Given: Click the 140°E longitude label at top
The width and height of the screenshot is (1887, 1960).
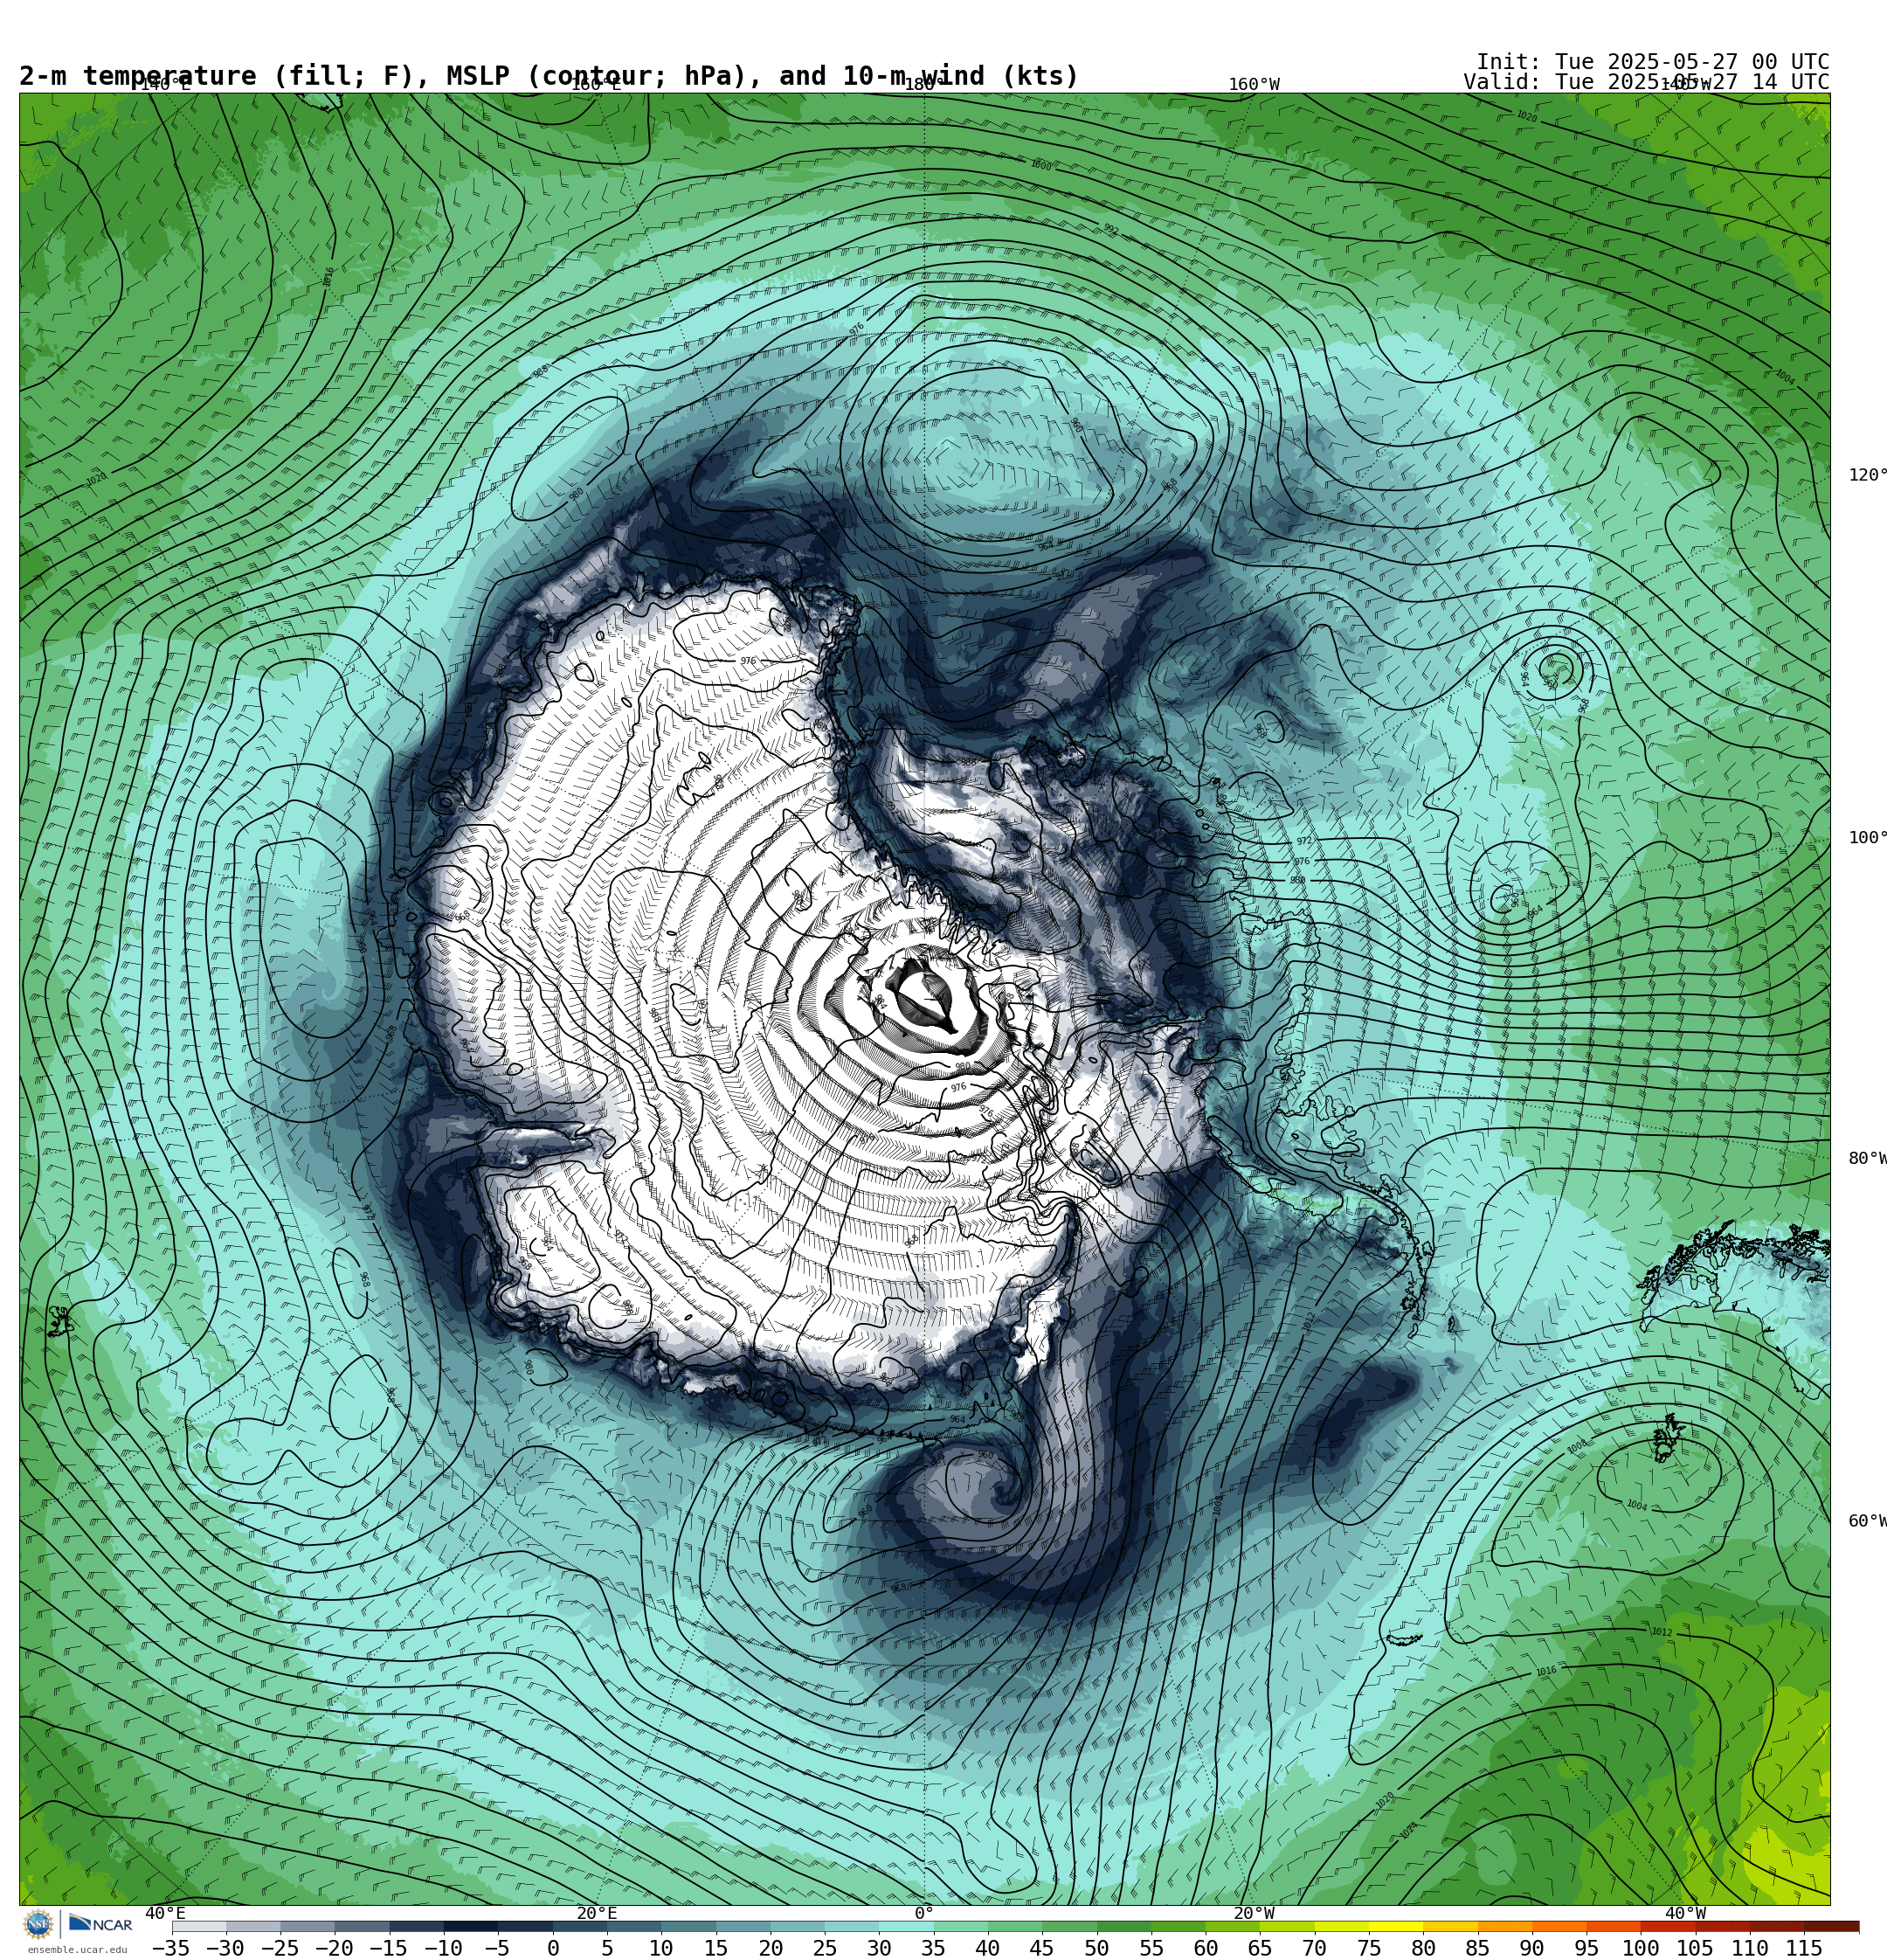Looking at the screenshot, I should click(164, 85).
